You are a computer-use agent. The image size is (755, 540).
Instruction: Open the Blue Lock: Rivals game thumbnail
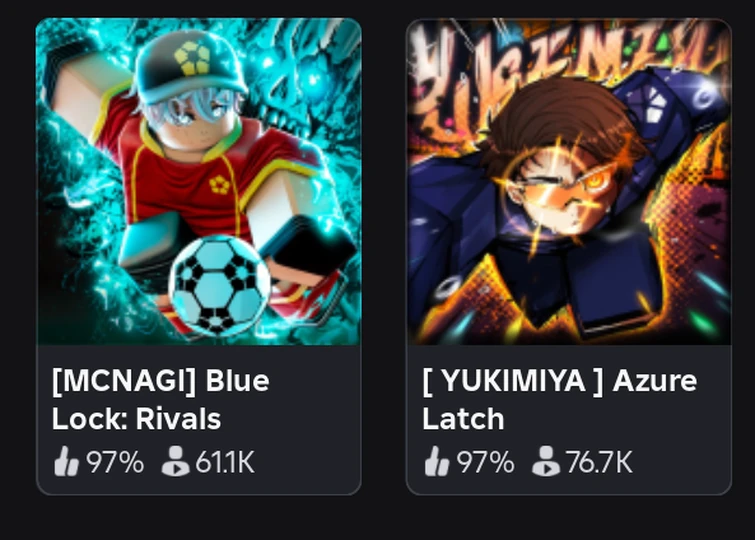pos(198,182)
